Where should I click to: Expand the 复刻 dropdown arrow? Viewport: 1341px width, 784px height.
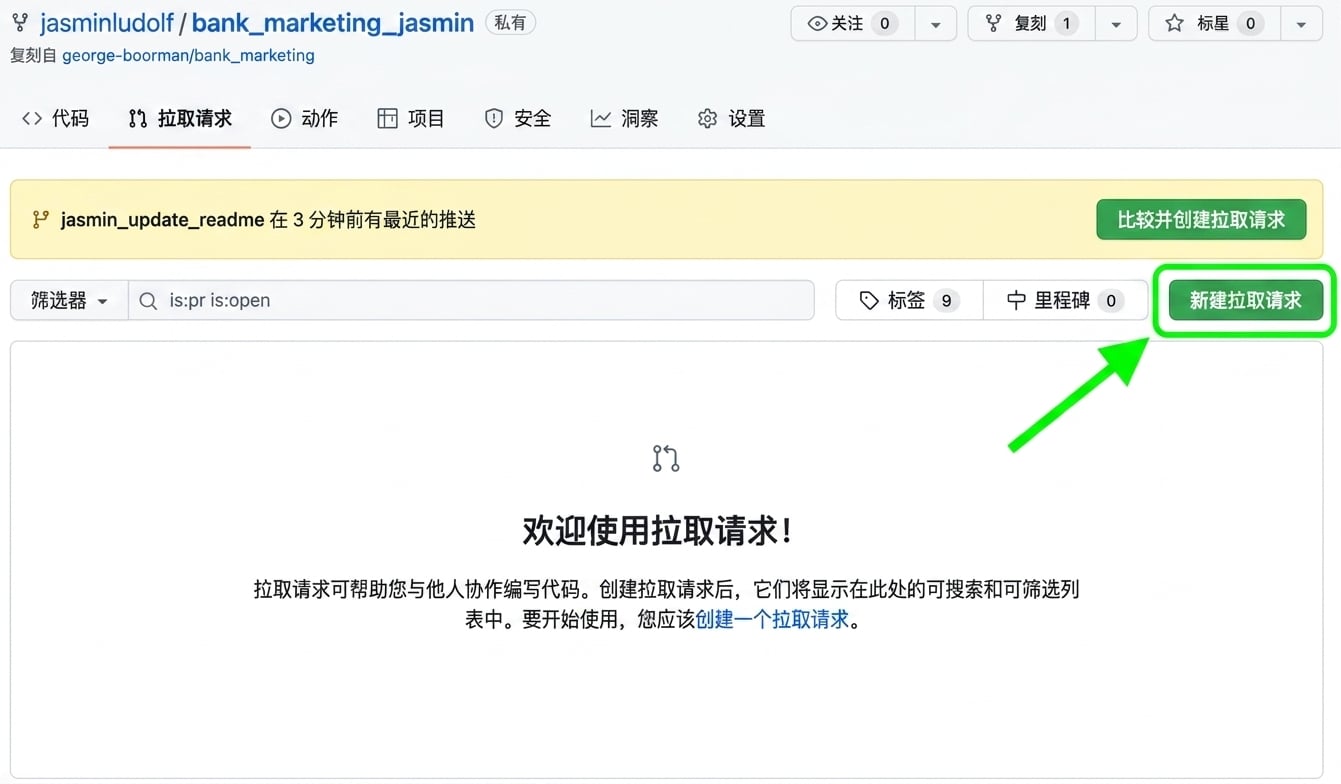pyautogui.click(x=1115, y=24)
